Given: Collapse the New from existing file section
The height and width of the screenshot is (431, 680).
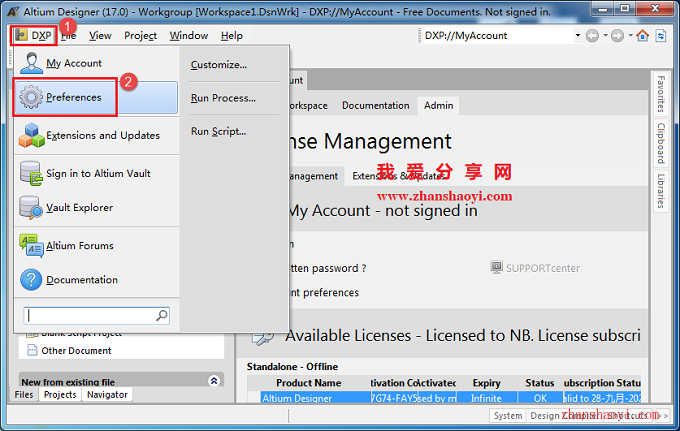Looking at the screenshot, I should click(x=214, y=381).
